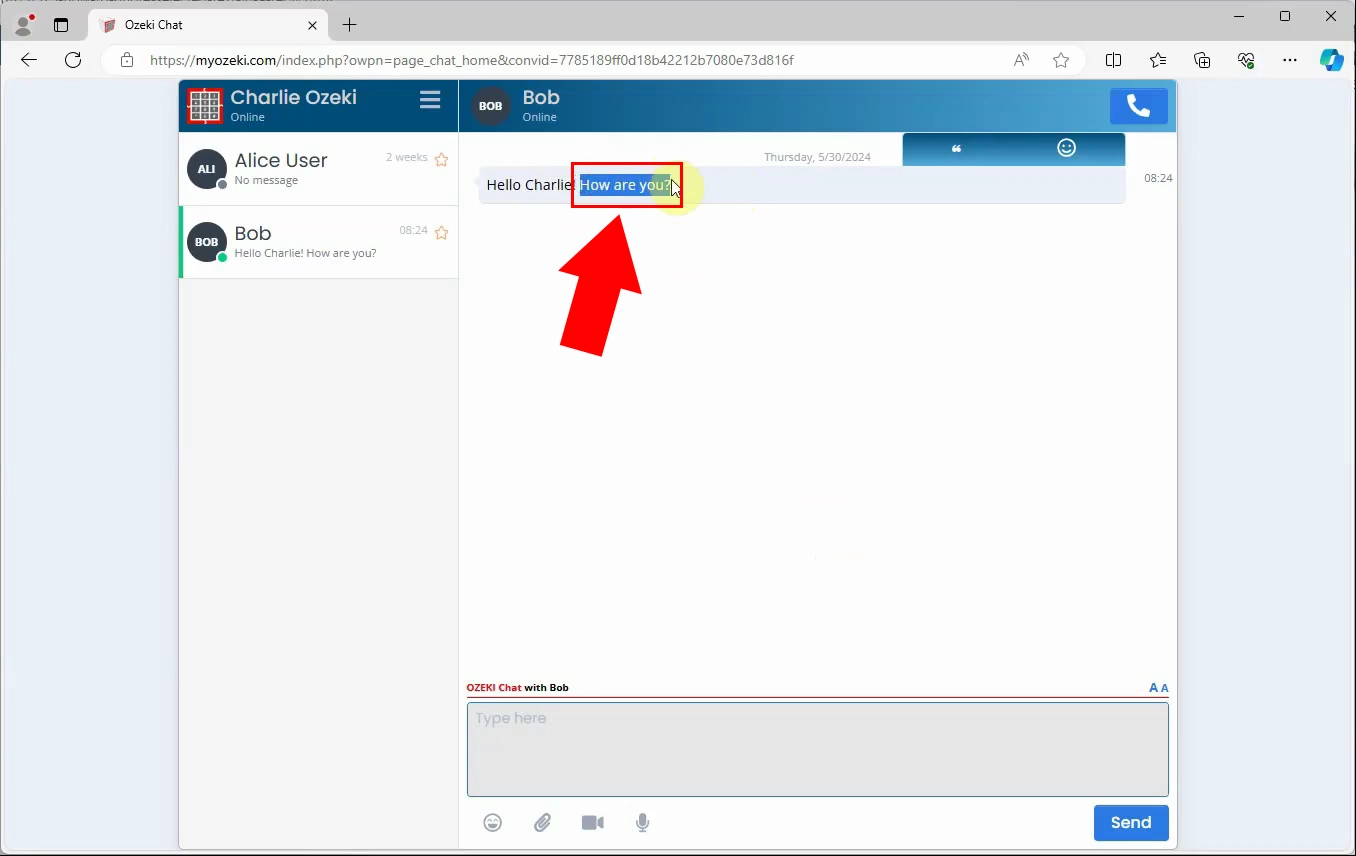Open the Bob conversation in the list
The height and width of the screenshot is (856, 1356).
click(x=318, y=242)
